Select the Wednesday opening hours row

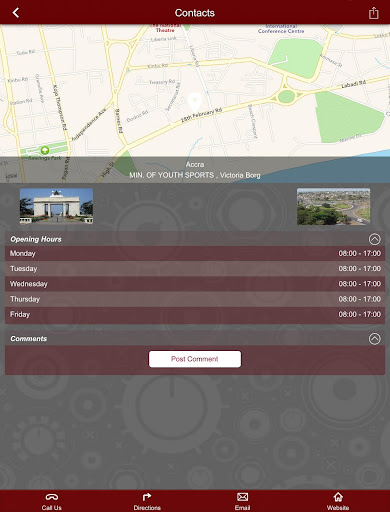195,284
